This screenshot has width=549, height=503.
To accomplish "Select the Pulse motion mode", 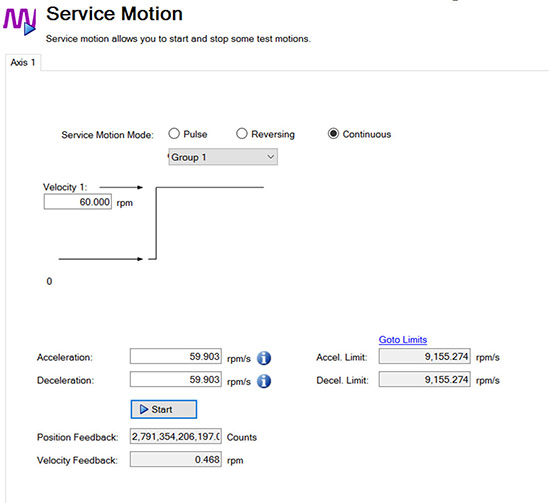I will 174,134.
